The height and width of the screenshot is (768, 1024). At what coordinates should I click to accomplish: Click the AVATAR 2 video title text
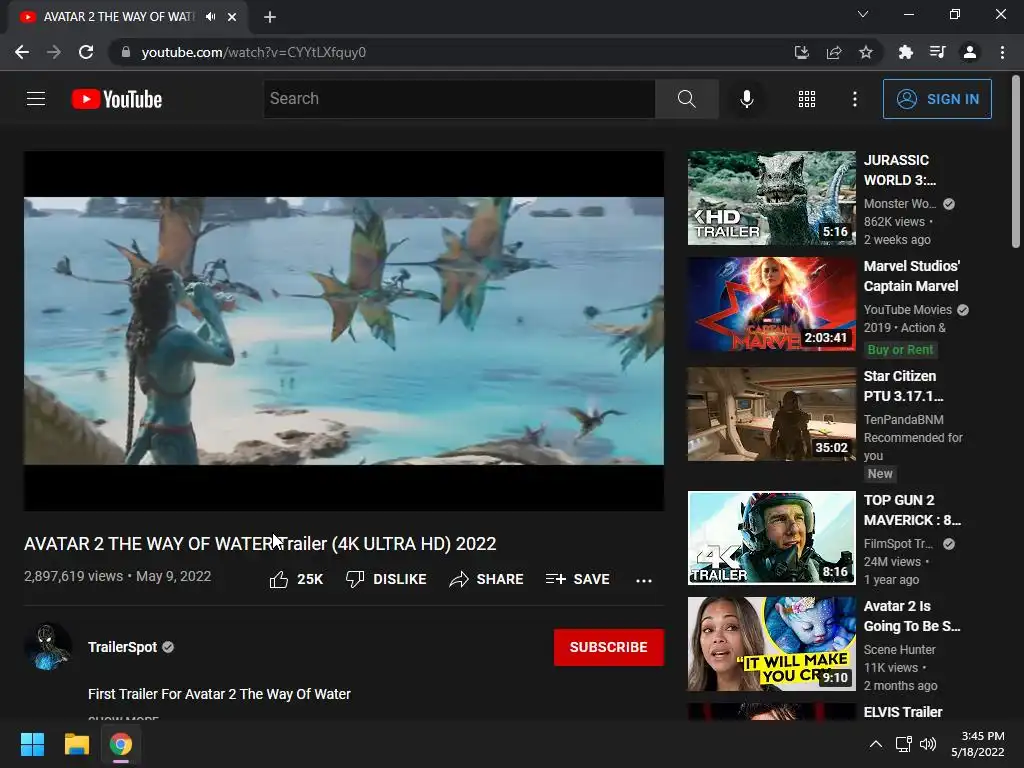[260, 543]
